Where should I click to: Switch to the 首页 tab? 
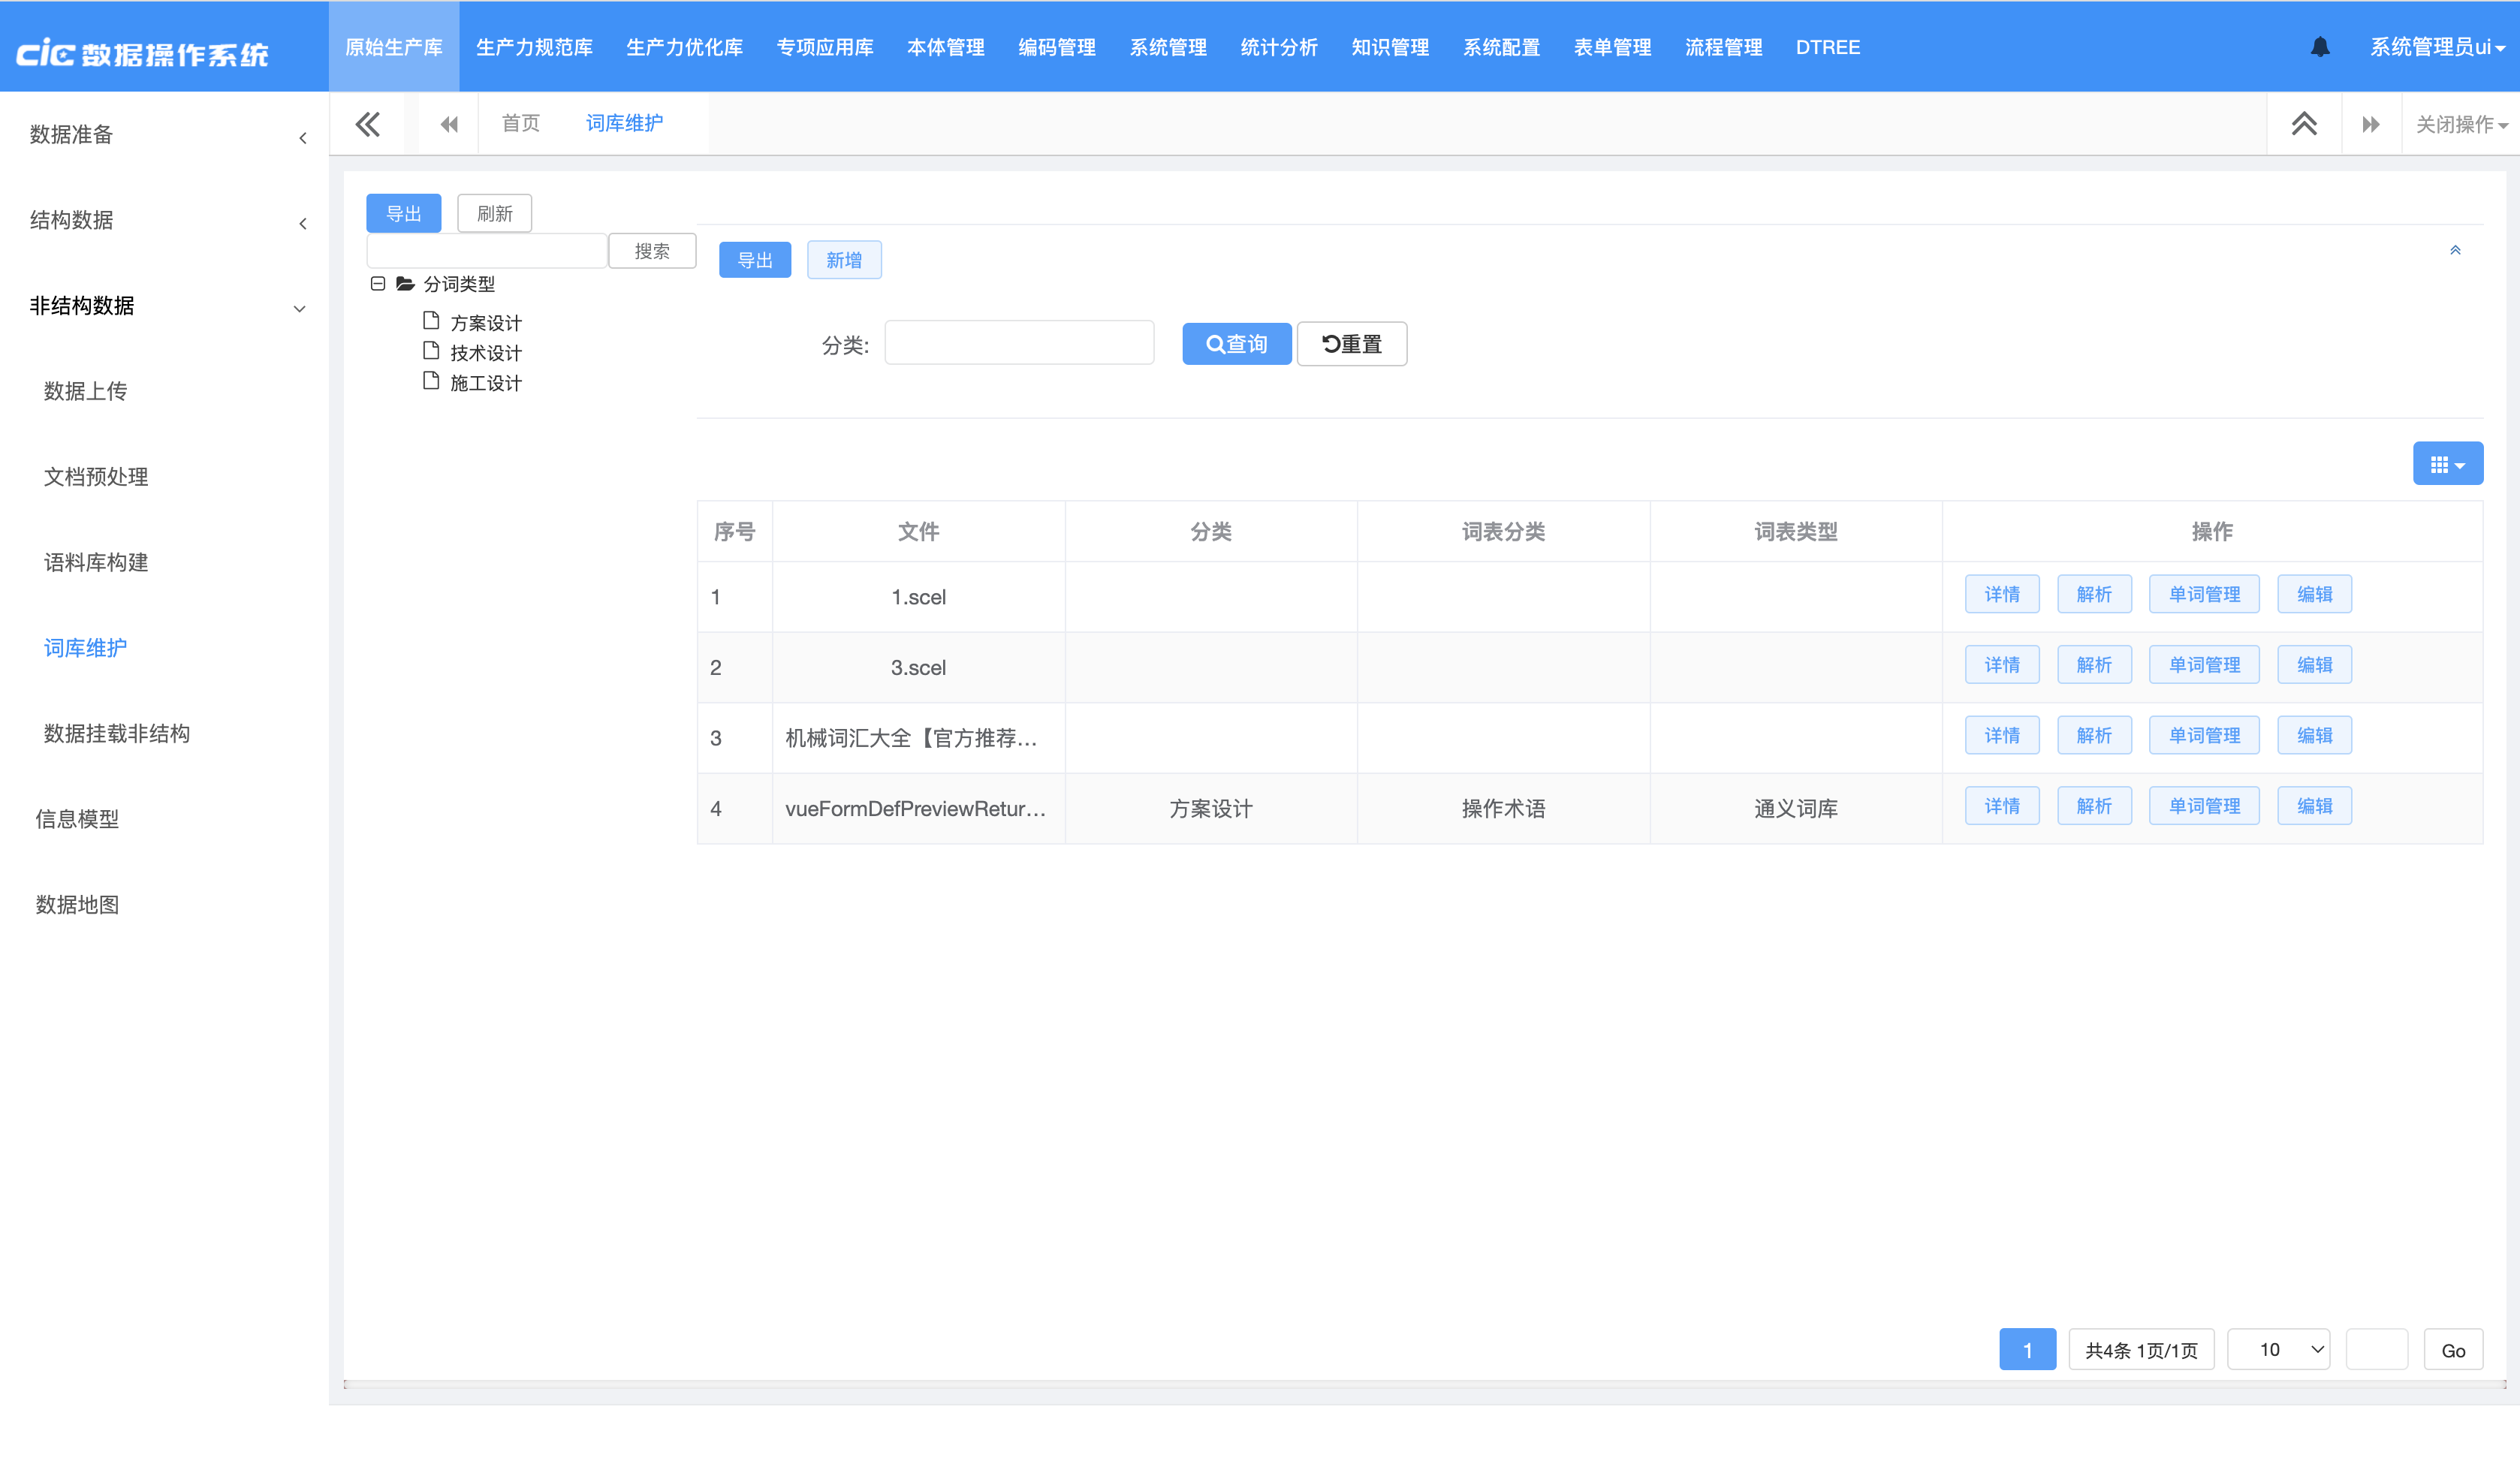520,123
